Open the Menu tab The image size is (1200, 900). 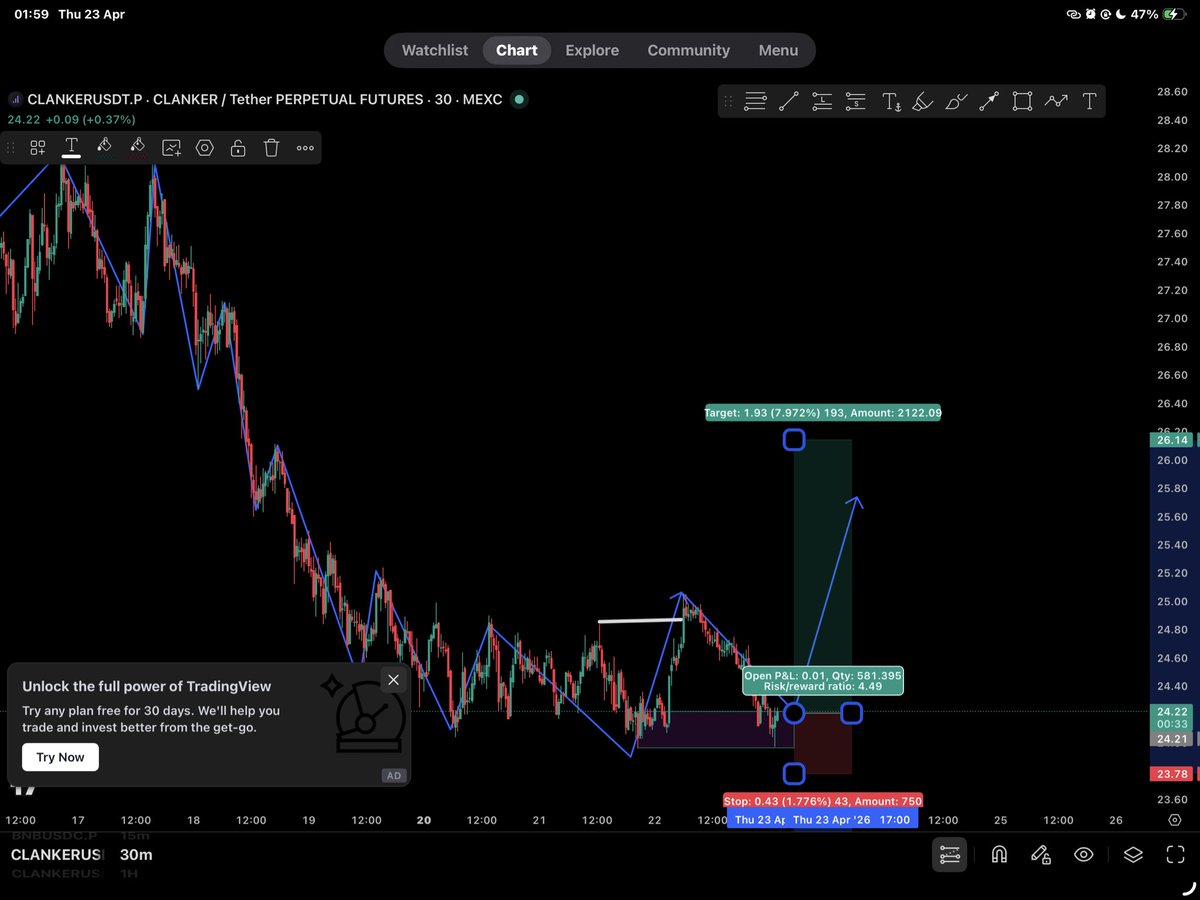(778, 50)
